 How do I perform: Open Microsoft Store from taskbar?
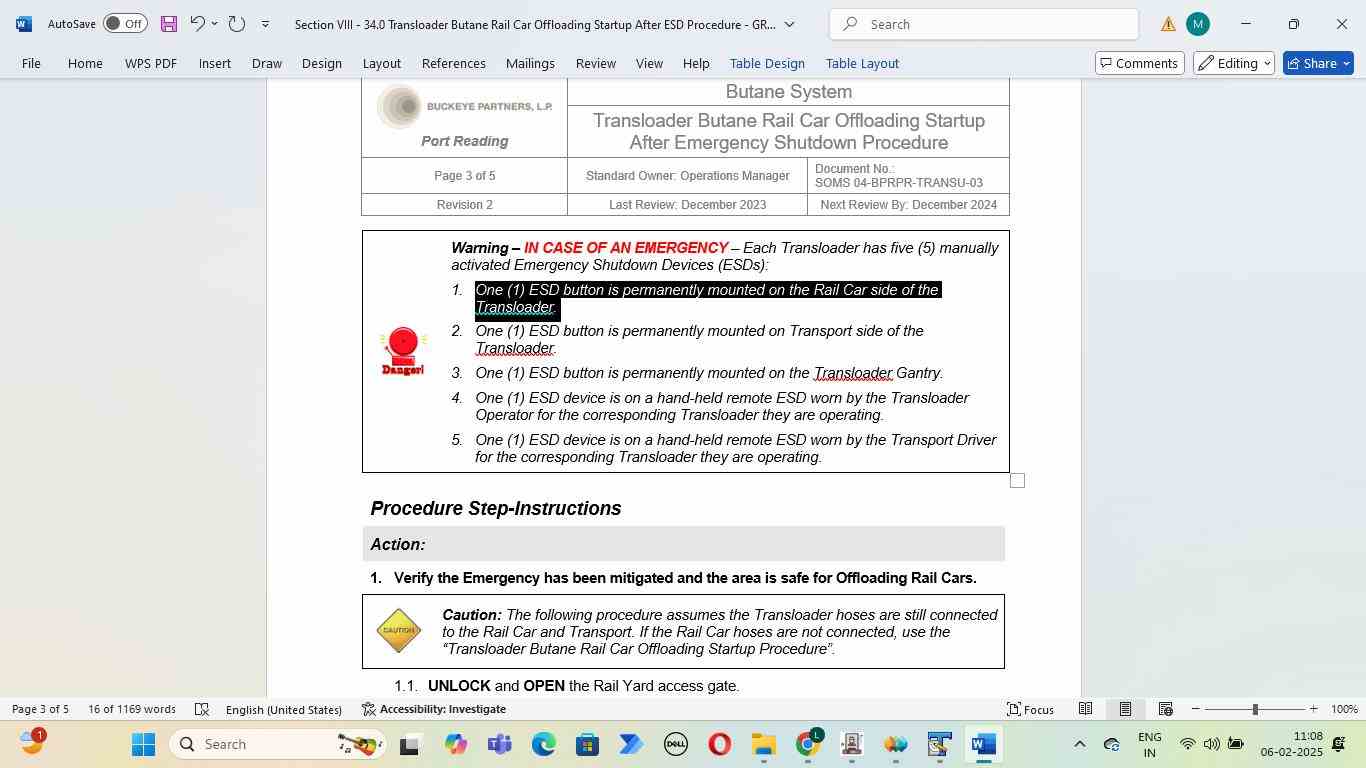587,744
